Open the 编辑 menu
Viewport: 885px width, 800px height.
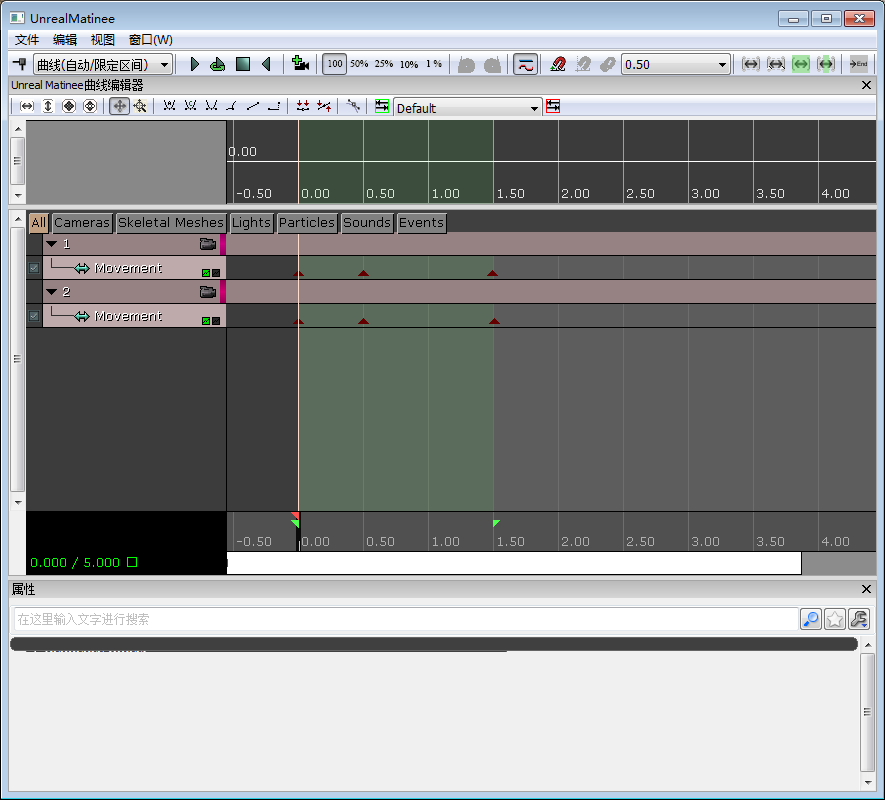64,40
